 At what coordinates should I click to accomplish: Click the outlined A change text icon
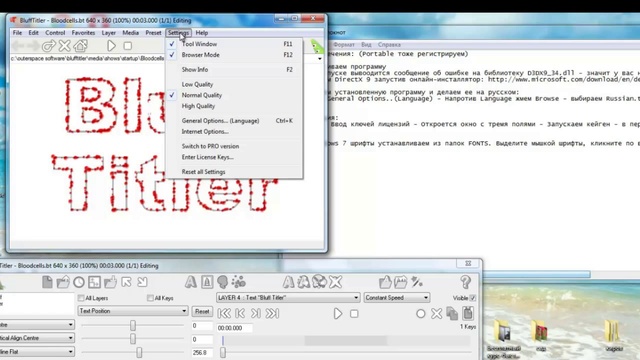pyautogui.click(x=288, y=282)
